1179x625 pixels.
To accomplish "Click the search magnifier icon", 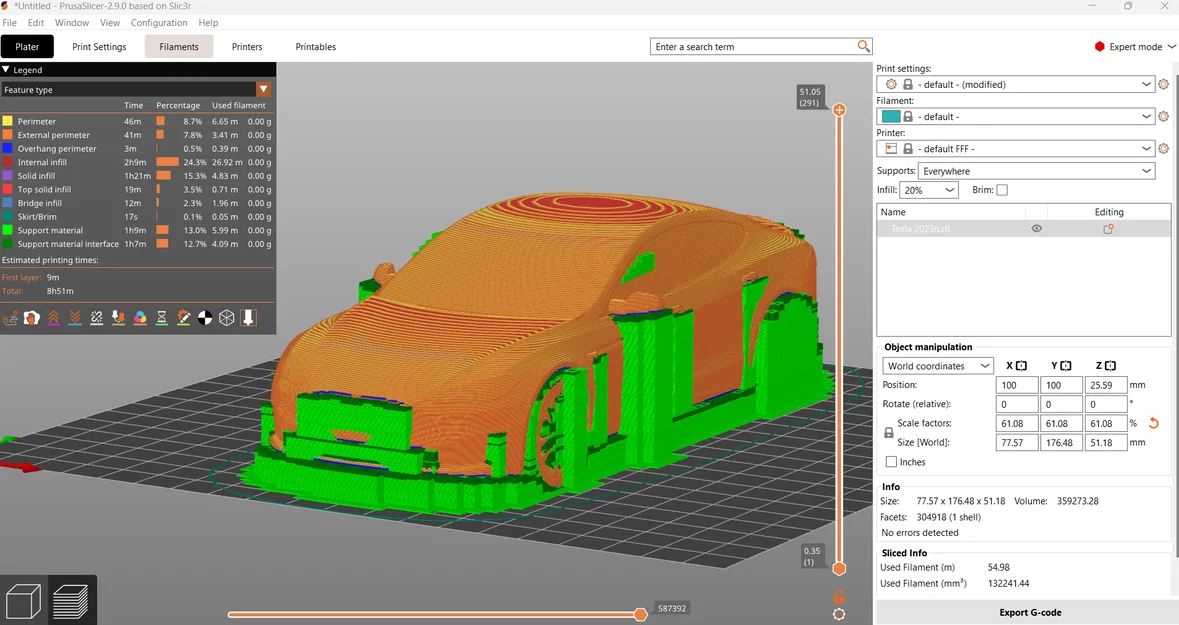I will (x=863, y=47).
